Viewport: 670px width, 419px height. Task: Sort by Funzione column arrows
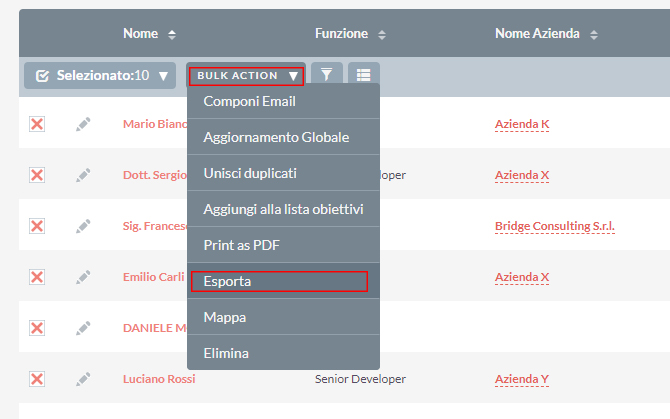click(x=382, y=34)
